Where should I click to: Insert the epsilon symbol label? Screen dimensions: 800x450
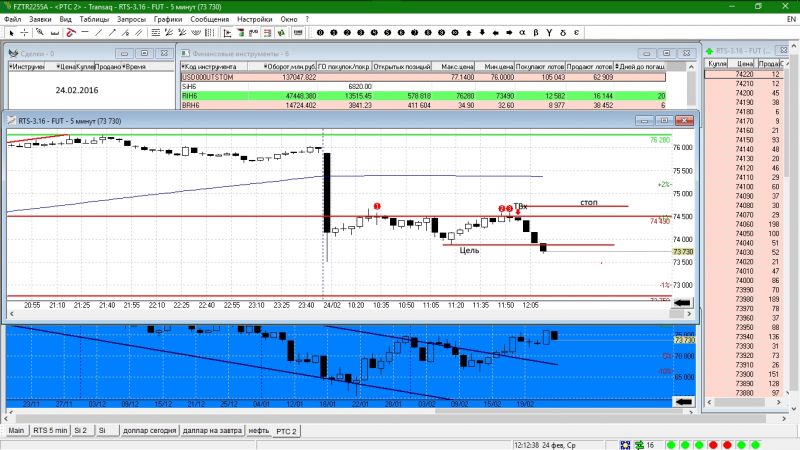(576, 33)
